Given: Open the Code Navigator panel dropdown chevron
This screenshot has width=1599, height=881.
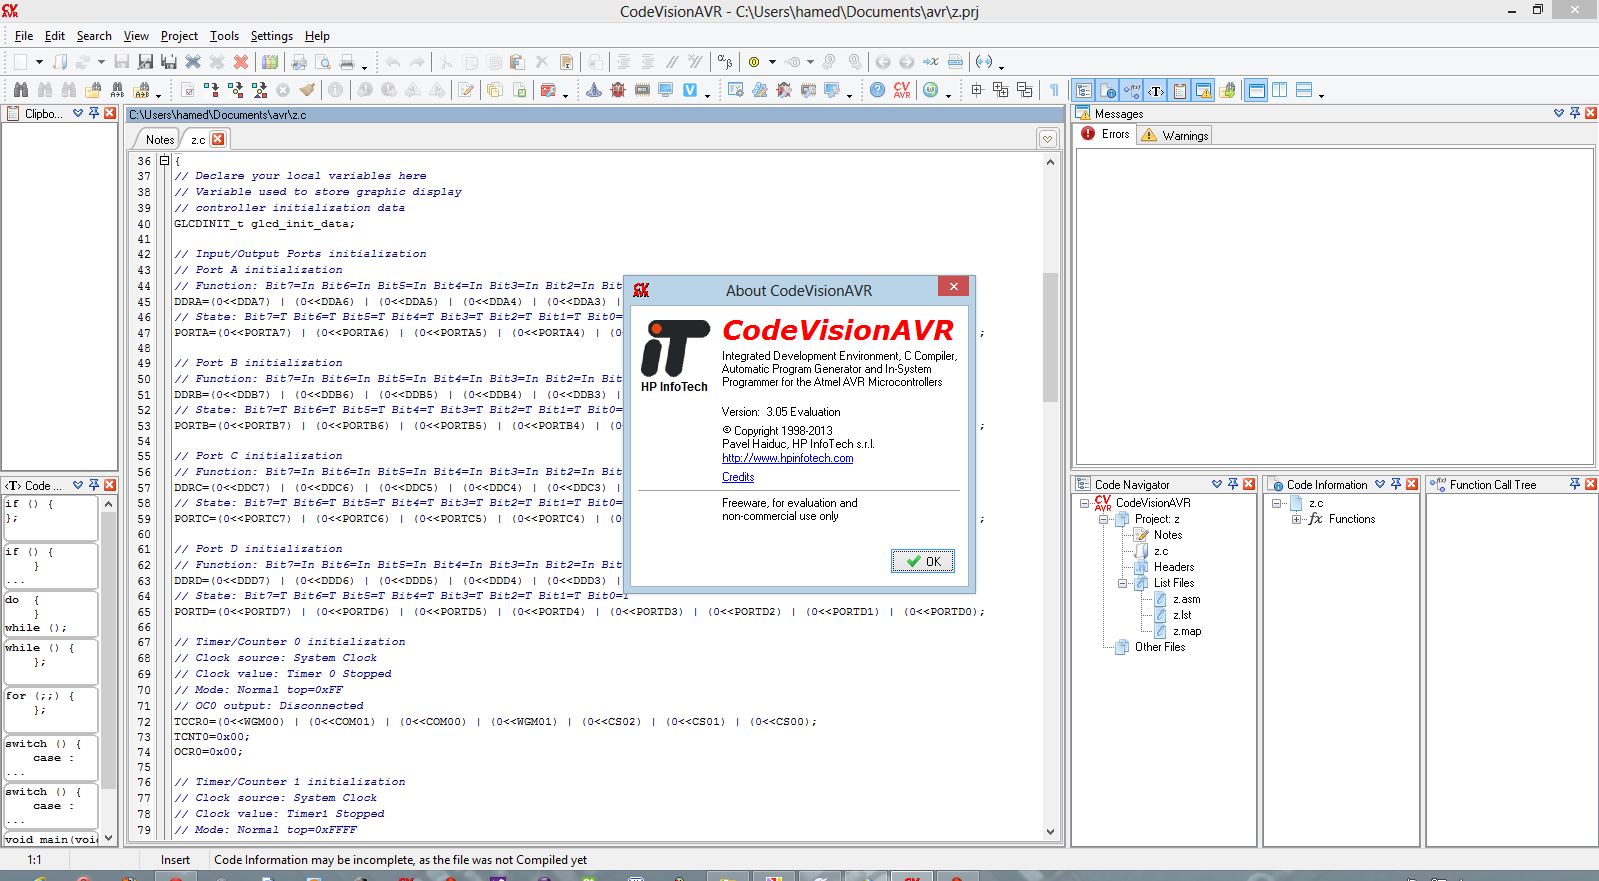Looking at the screenshot, I should pyautogui.click(x=1217, y=484).
